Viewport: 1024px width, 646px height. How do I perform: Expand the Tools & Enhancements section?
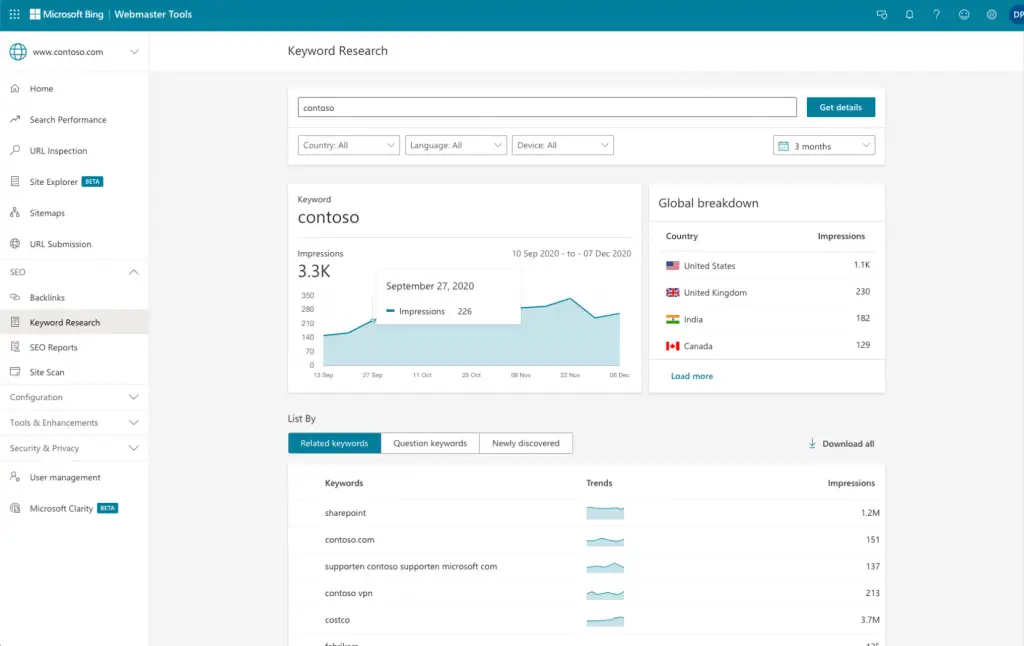[74, 423]
